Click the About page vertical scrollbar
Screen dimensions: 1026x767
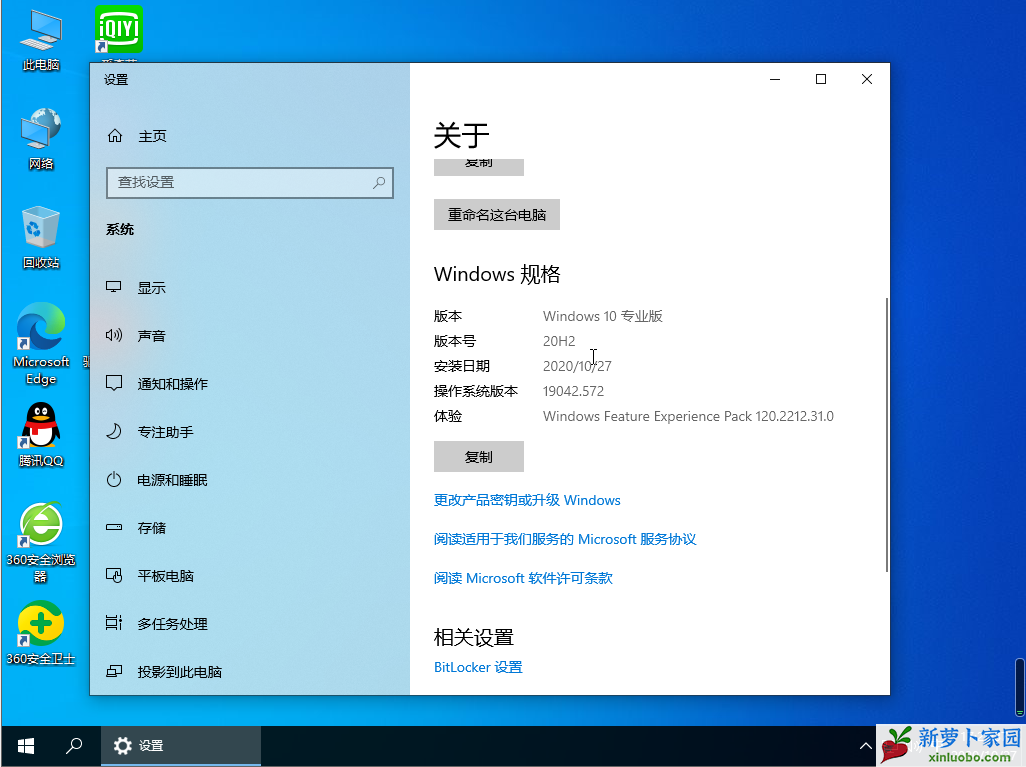[x=886, y=435]
